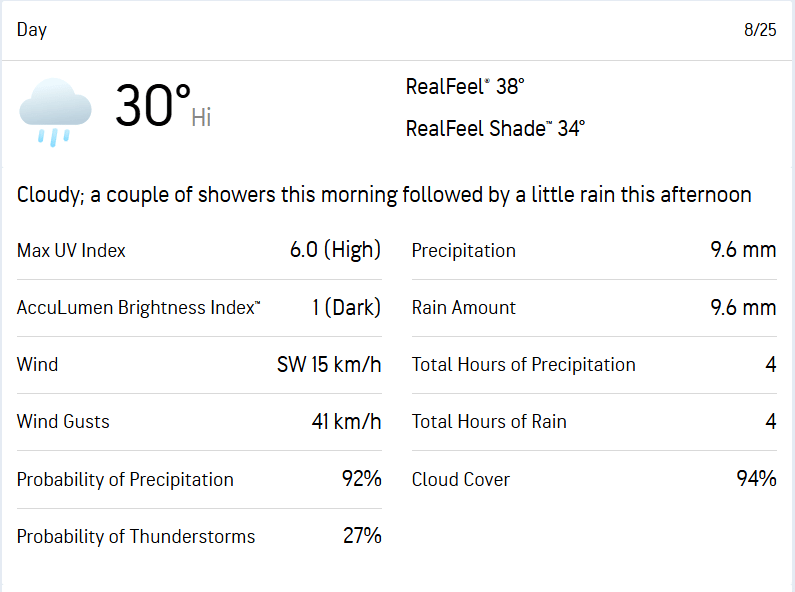The width and height of the screenshot is (795, 592).
Task: Click the rainy cloud weather icon
Action: pos(55,112)
